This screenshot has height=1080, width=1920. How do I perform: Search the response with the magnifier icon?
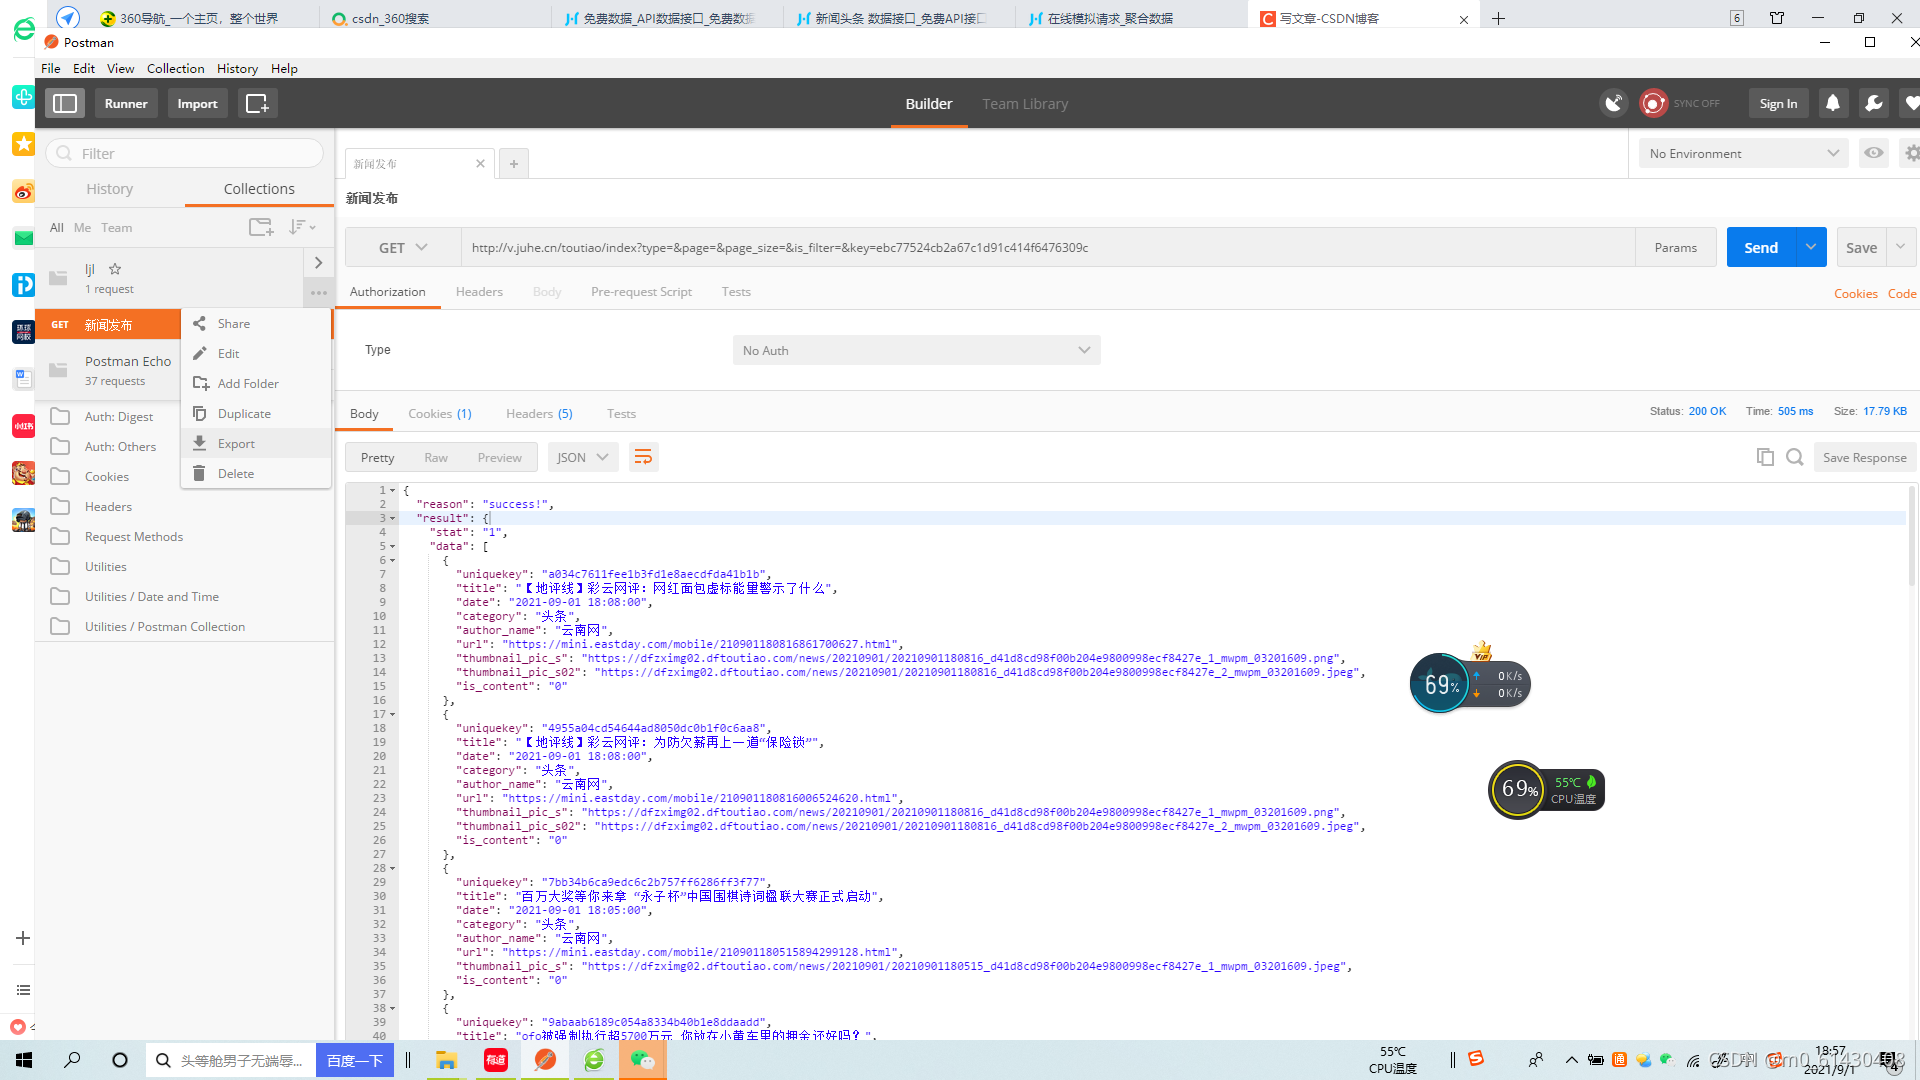pos(1795,456)
